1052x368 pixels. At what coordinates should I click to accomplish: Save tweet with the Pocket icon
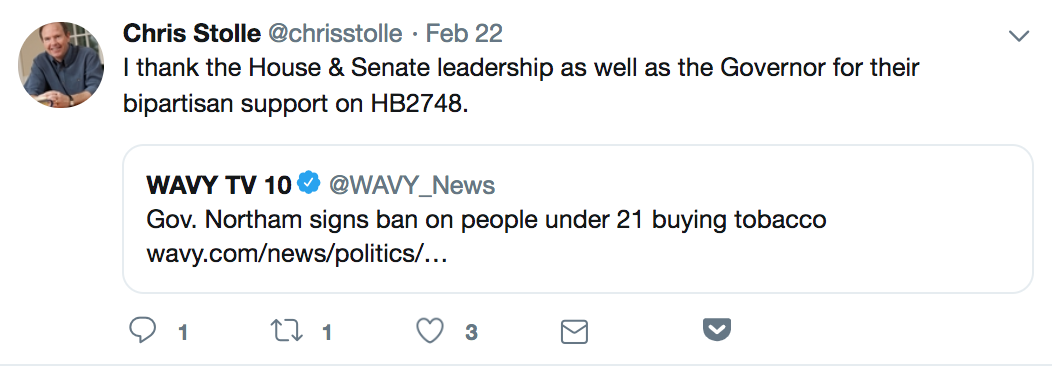click(717, 330)
